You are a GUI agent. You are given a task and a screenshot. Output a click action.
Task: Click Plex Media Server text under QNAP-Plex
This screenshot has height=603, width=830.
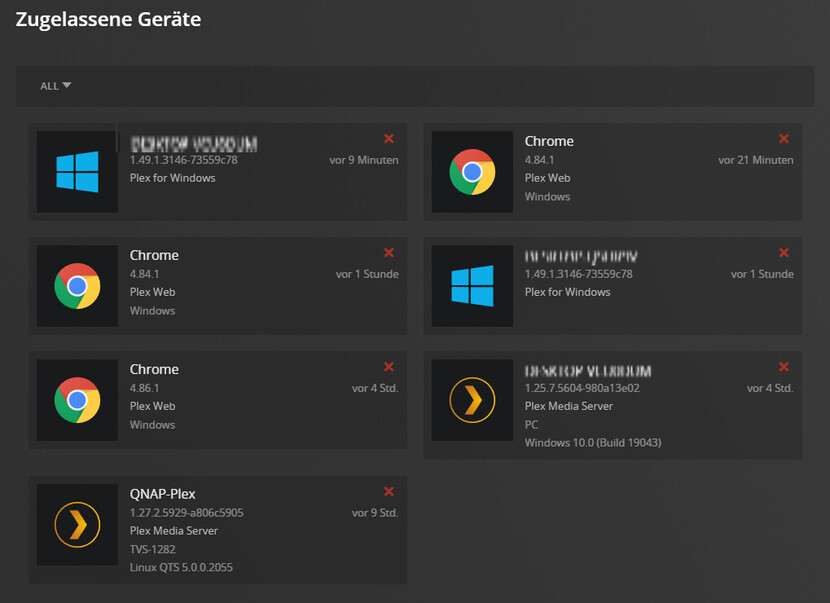coord(174,530)
